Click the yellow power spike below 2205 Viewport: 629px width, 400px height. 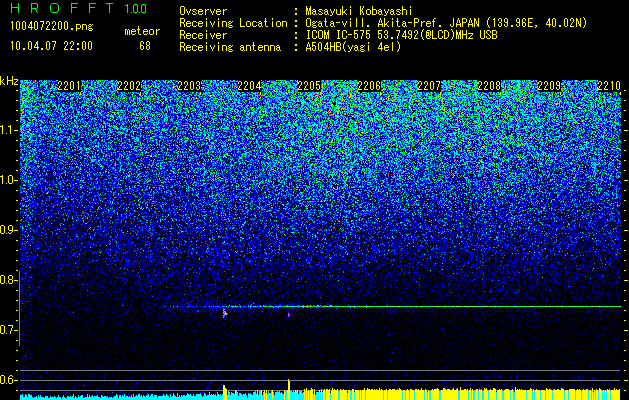[x=288, y=389]
